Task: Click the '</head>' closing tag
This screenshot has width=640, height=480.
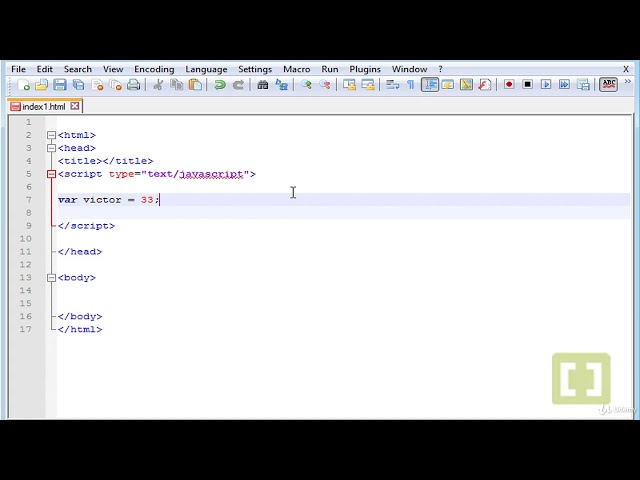Action: coord(80,252)
